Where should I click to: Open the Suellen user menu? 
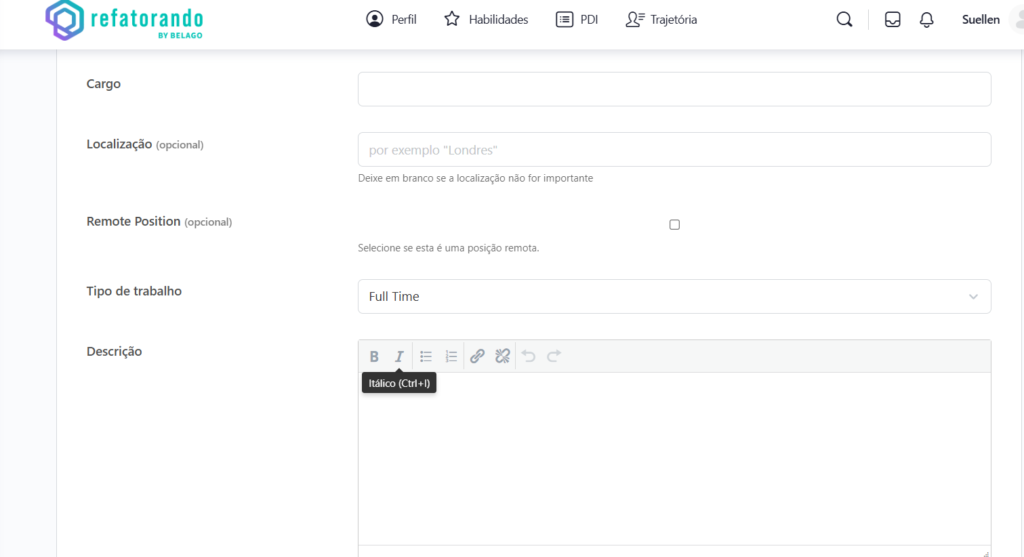click(980, 20)
